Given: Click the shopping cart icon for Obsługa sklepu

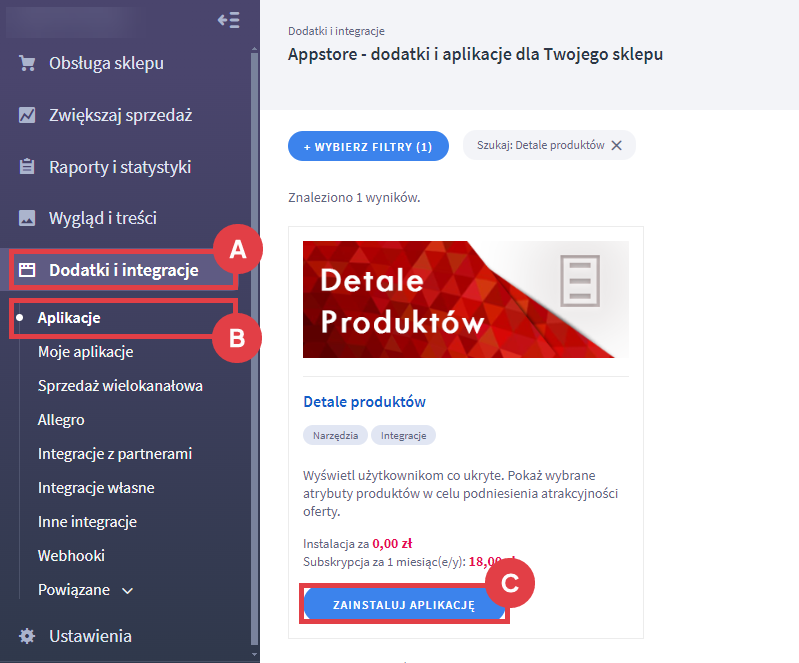Looking at the screenshot, I should pos(27,64).
